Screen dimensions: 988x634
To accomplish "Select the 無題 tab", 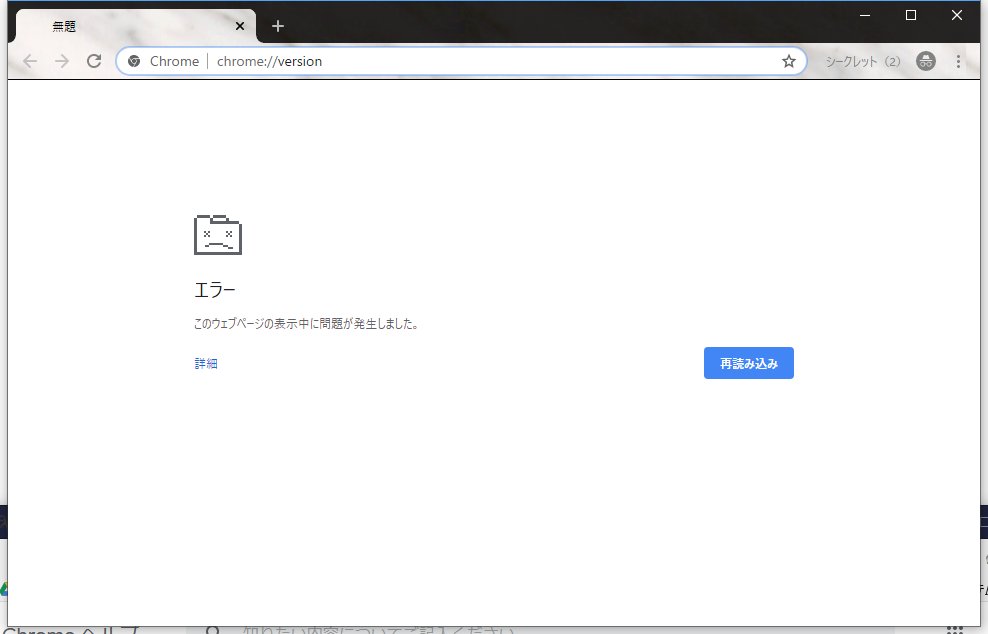I will pos(135,26).
